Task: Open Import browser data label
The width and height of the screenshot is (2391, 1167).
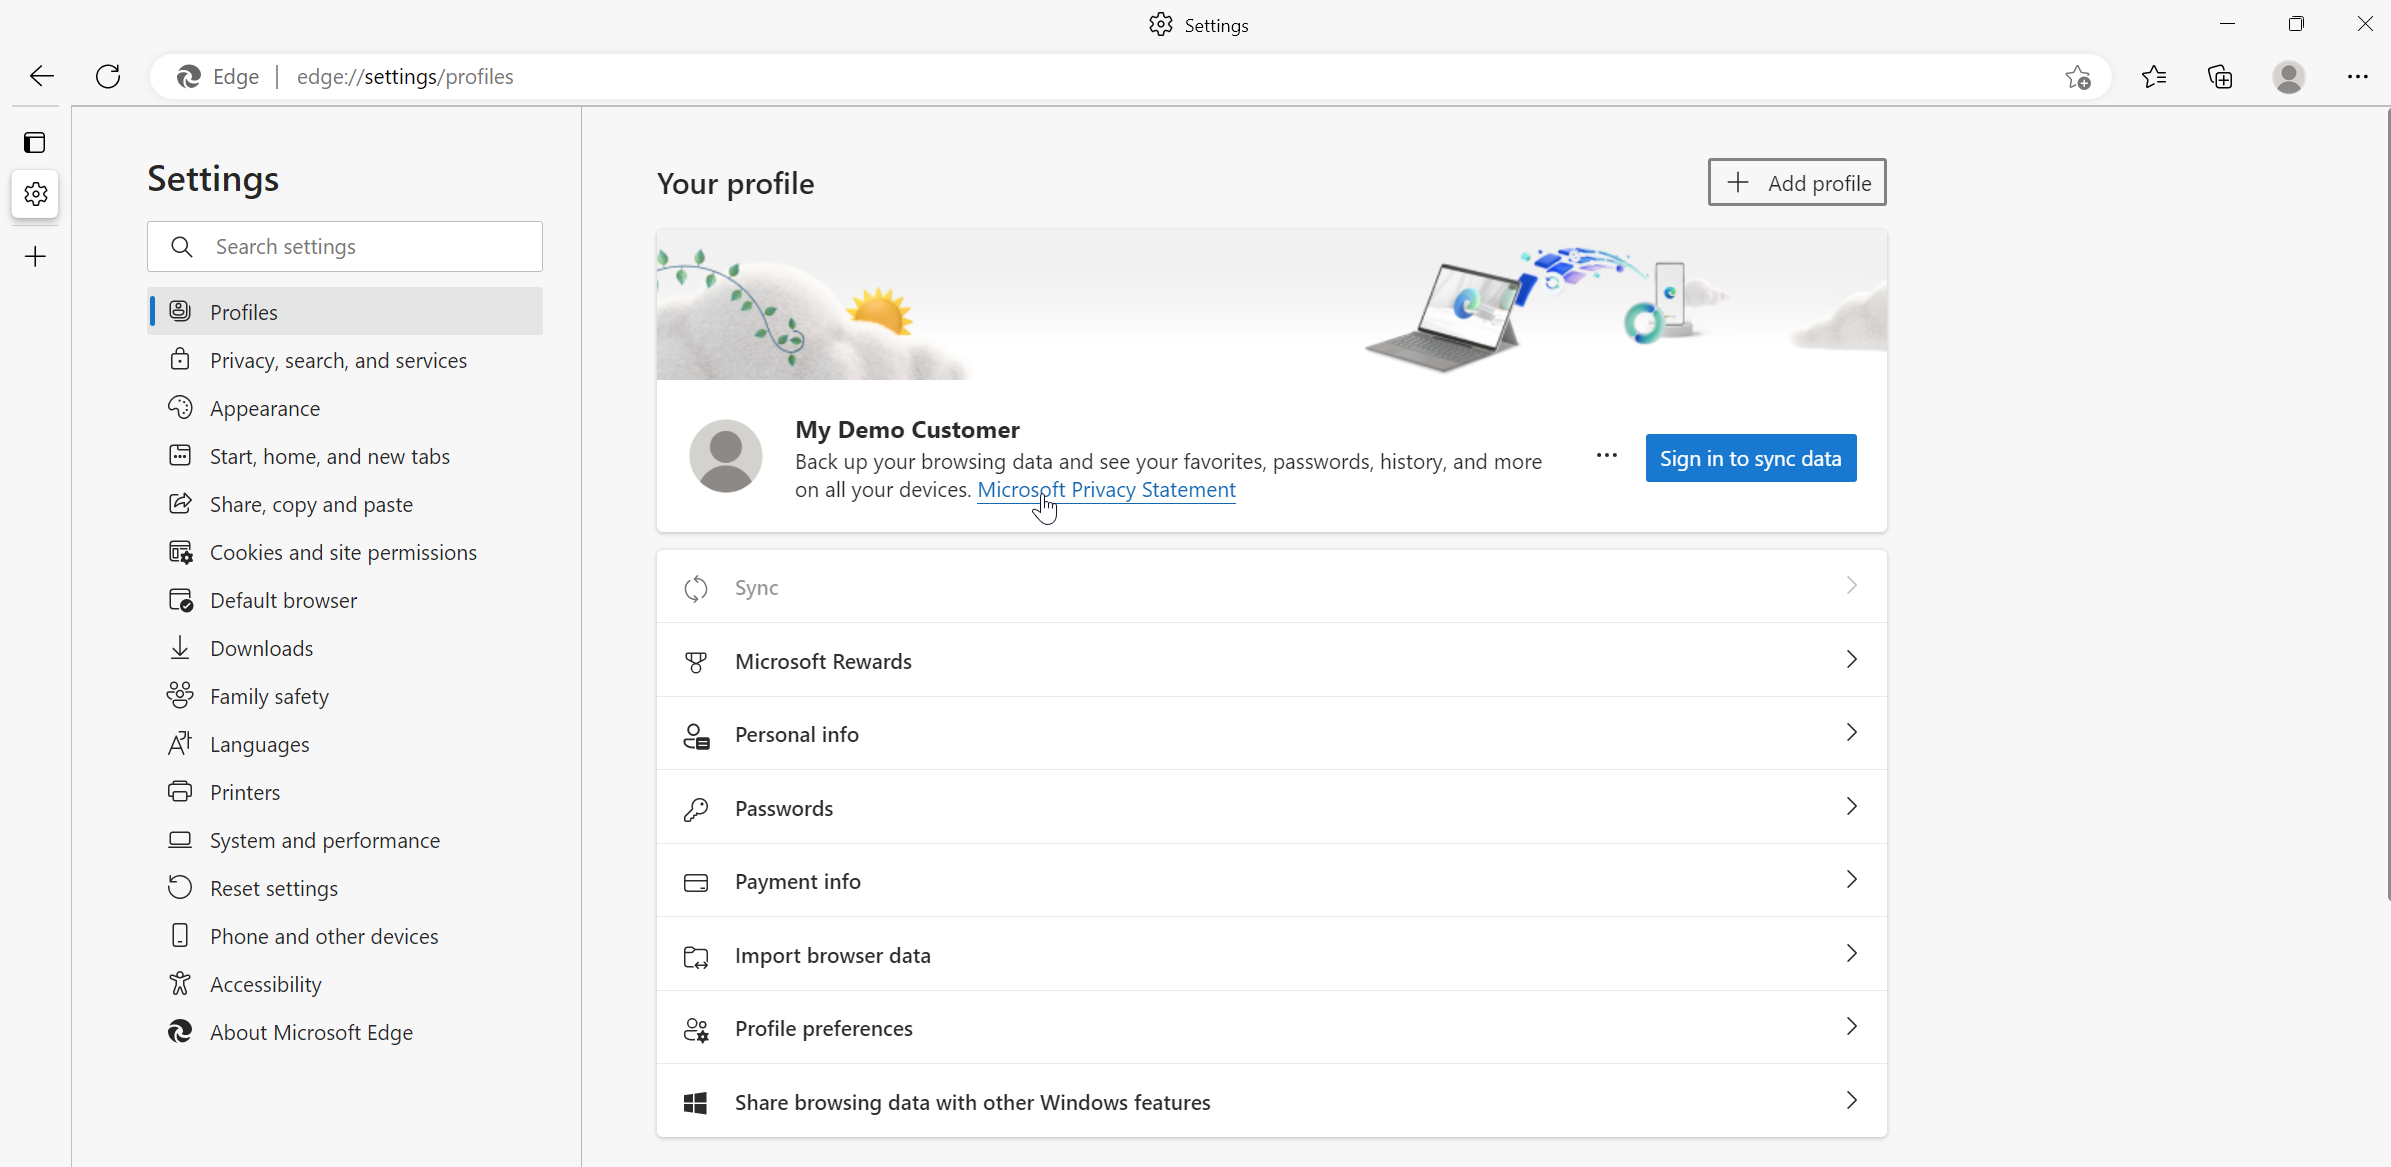Action: pos(833,956)
